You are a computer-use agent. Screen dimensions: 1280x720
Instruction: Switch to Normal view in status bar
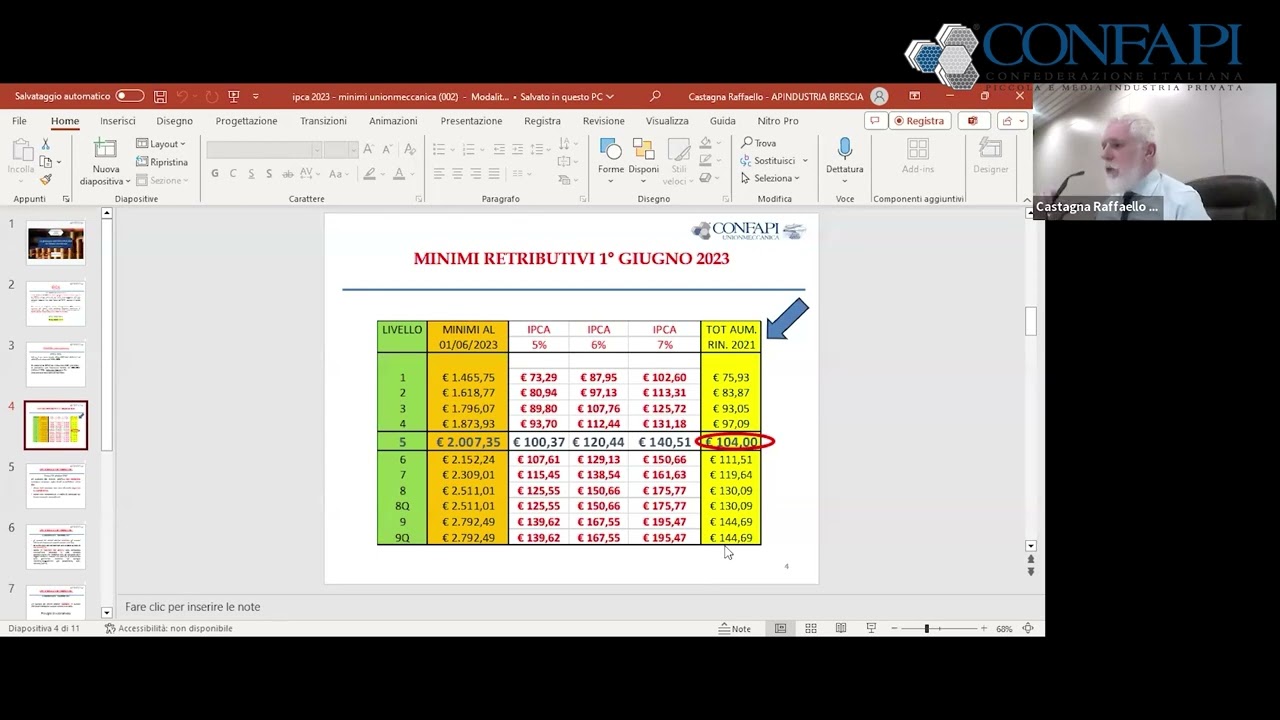tap(781, 628)
